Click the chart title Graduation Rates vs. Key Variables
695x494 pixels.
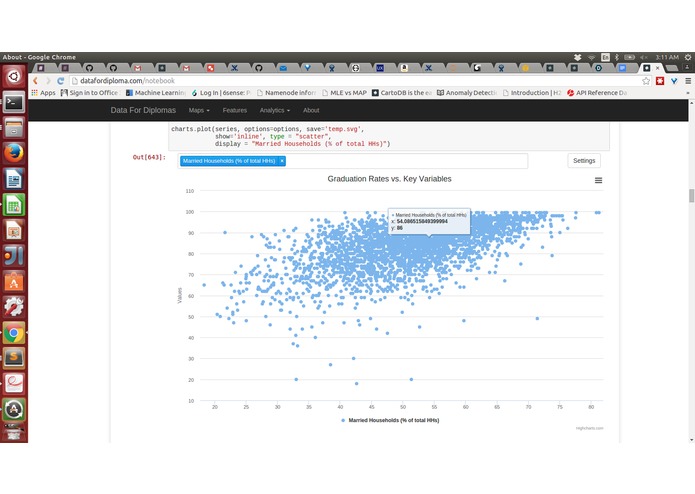(389, 179)
